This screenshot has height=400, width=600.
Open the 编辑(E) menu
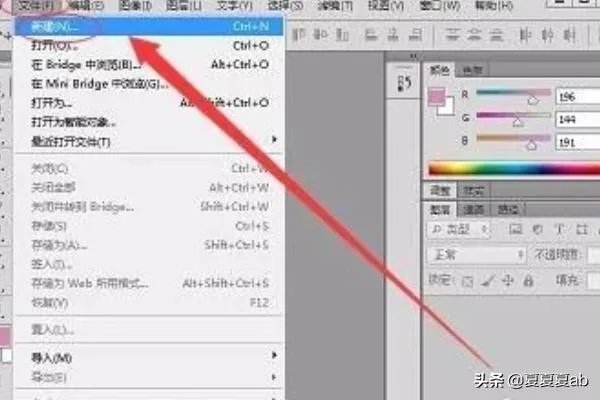point(86,6)
